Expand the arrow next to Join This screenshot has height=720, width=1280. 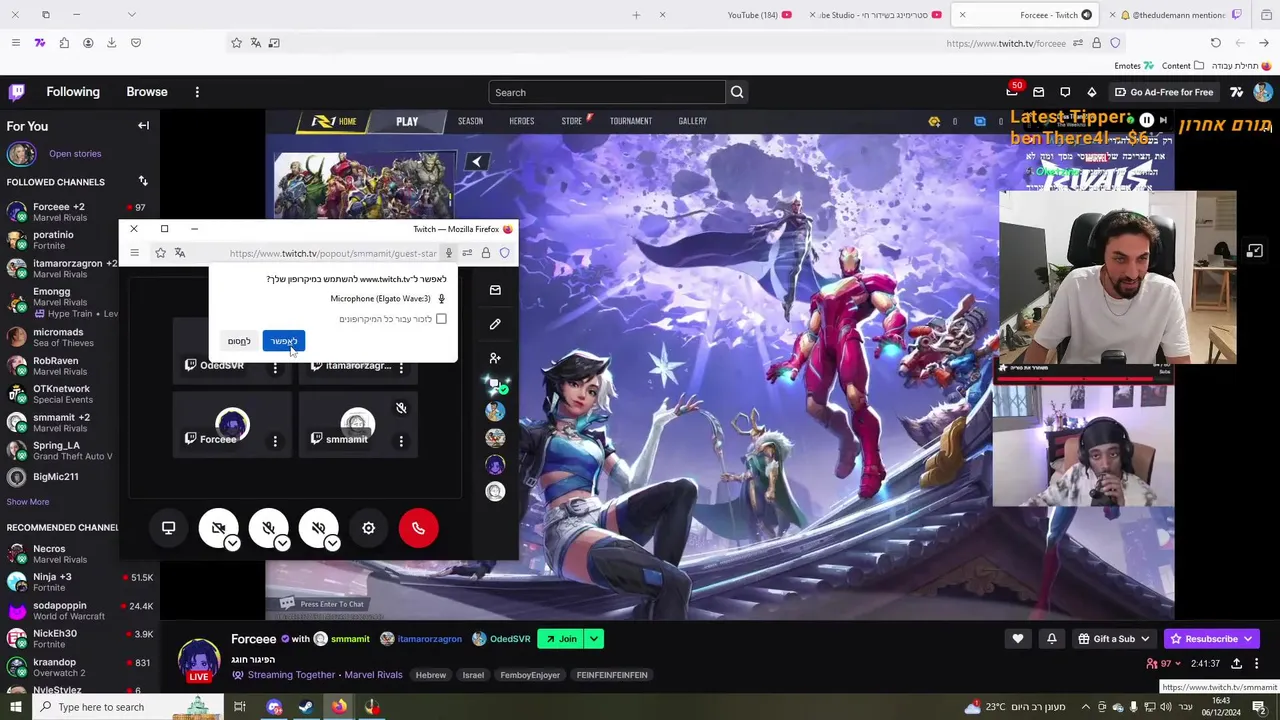(x=593, y=639)
